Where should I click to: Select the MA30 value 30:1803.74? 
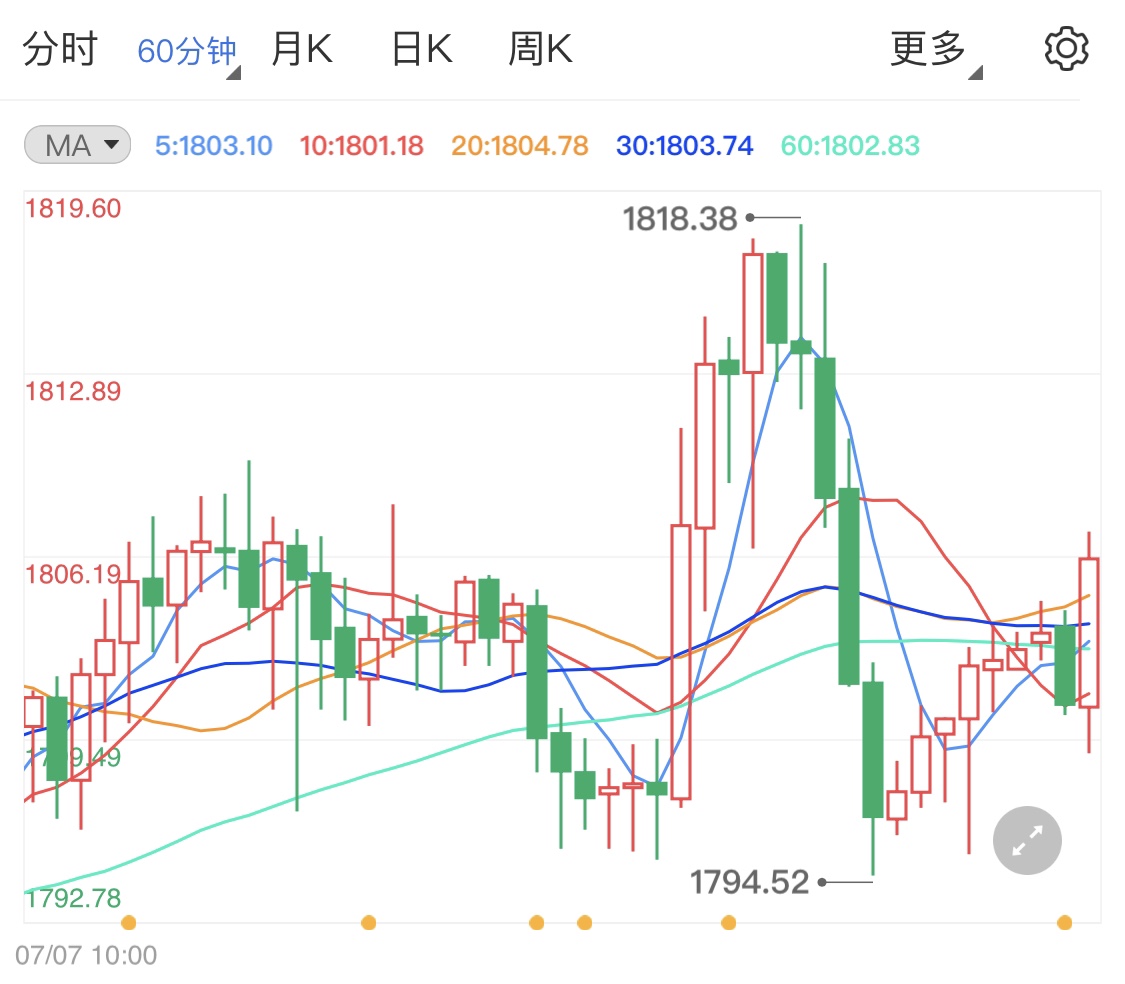684,146
